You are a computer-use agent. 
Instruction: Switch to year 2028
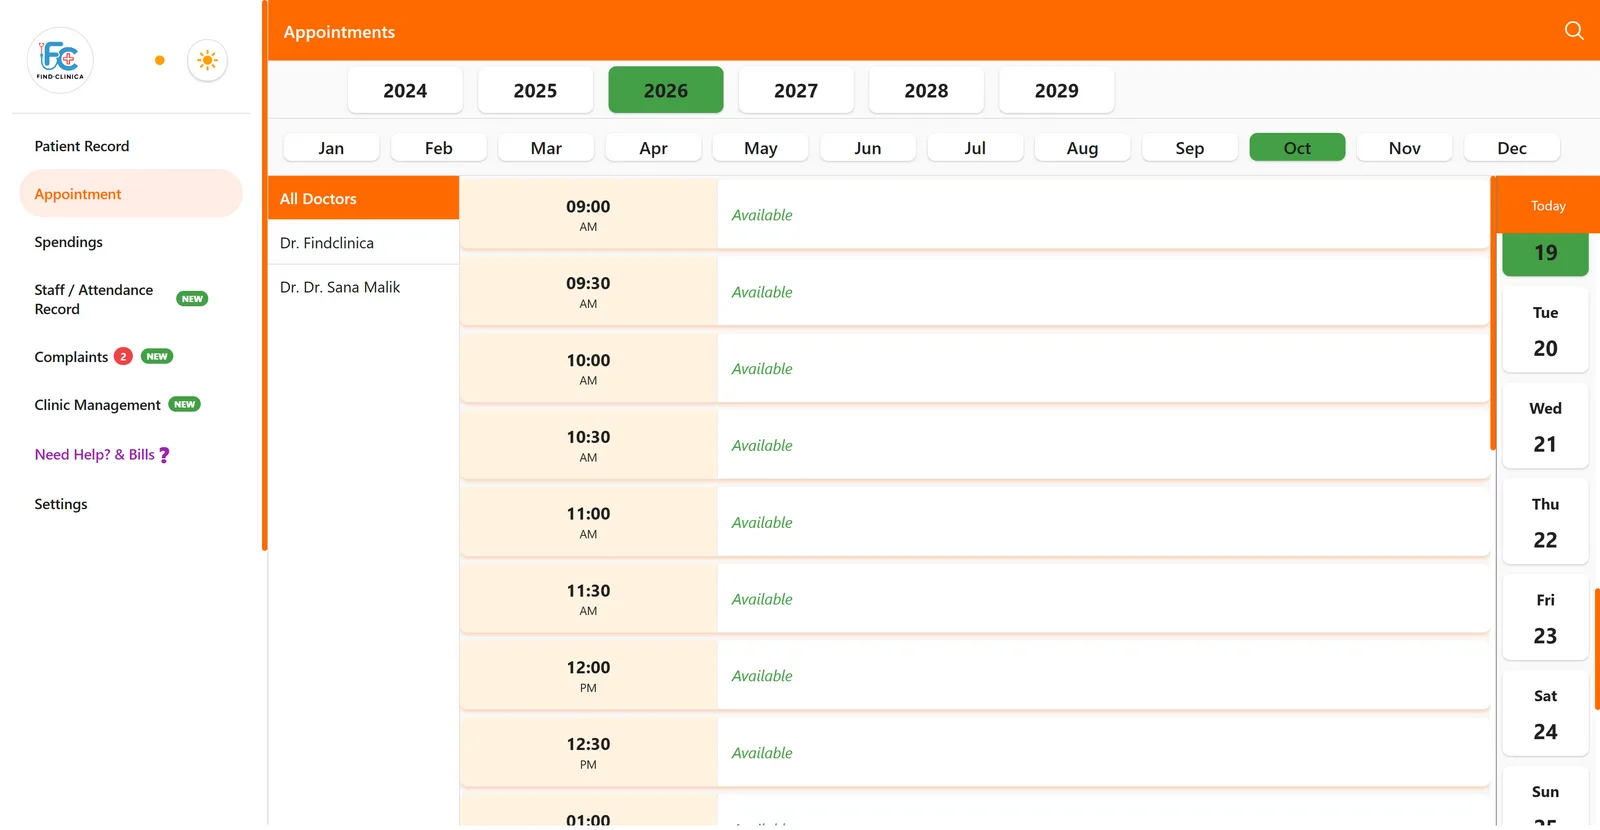tap(926, 90)
